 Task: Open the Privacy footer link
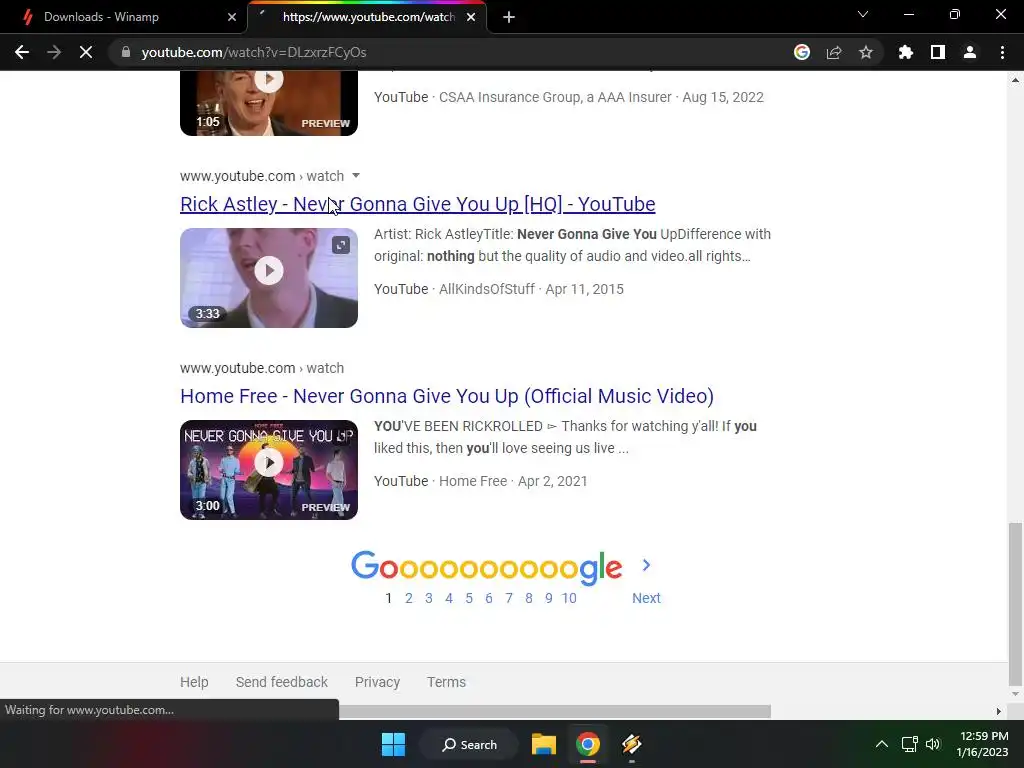point(377,682)
